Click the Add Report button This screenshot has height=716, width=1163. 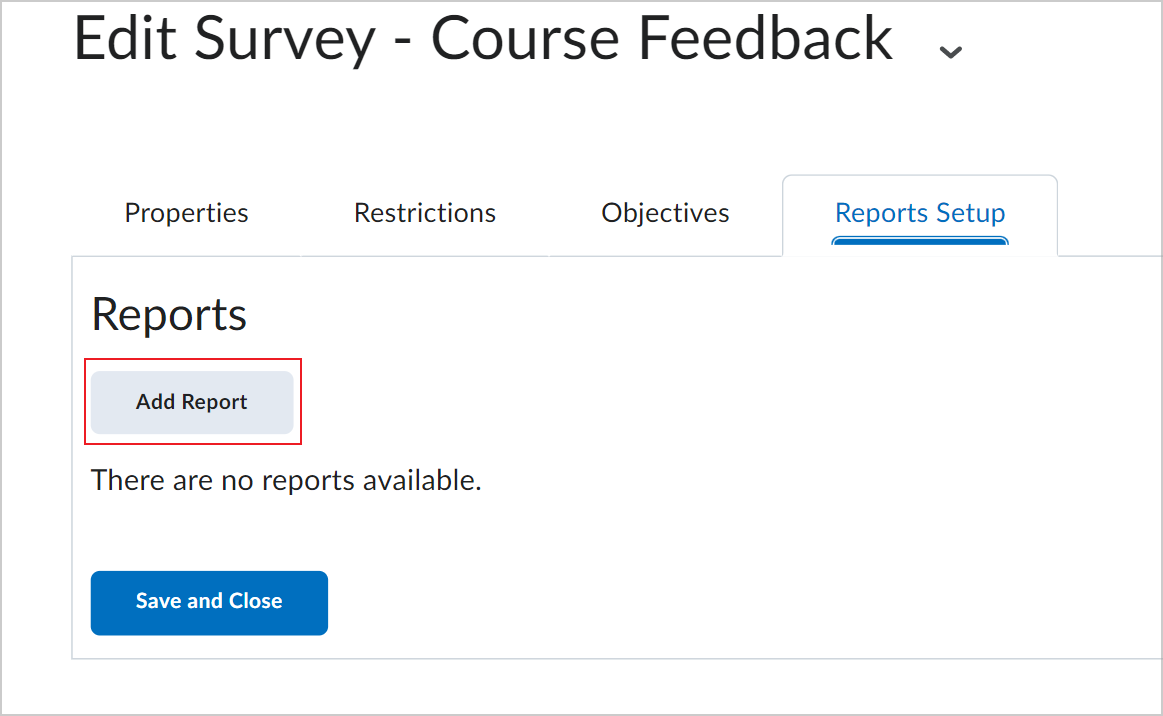(192, 402)
